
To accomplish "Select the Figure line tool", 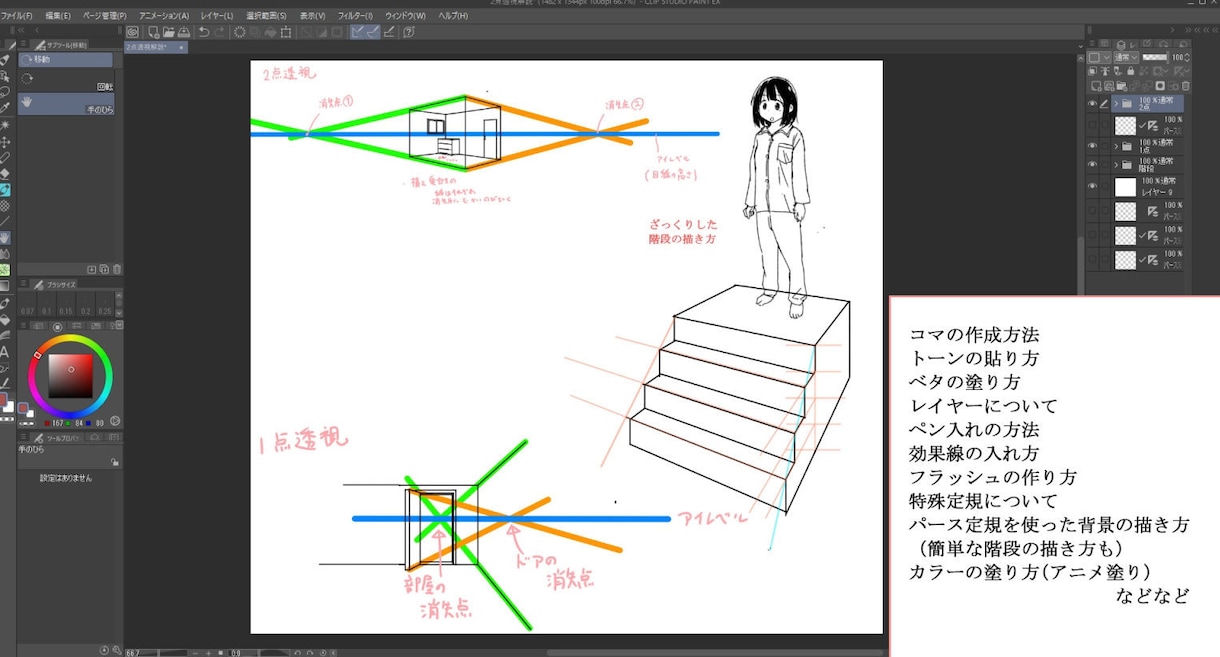I will (x=5, y=221).
